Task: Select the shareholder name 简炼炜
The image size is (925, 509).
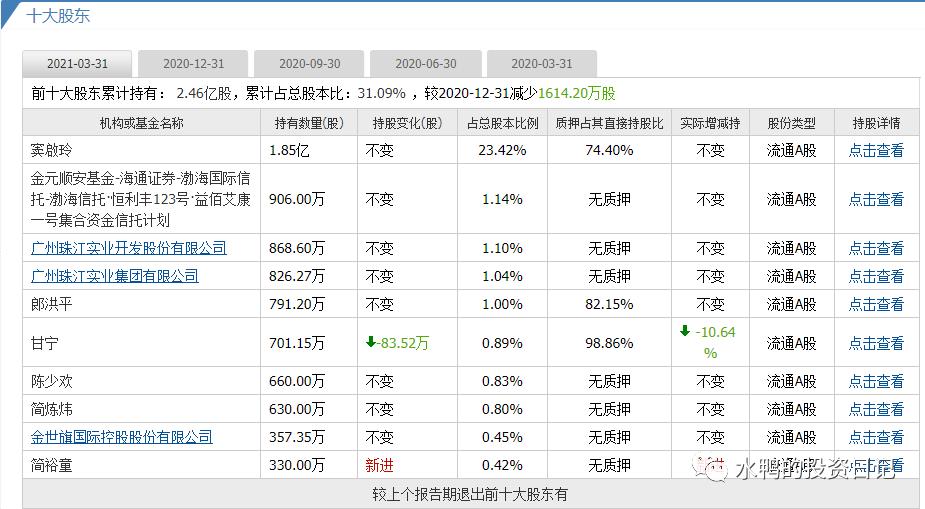Action: [x=51, y=409]
